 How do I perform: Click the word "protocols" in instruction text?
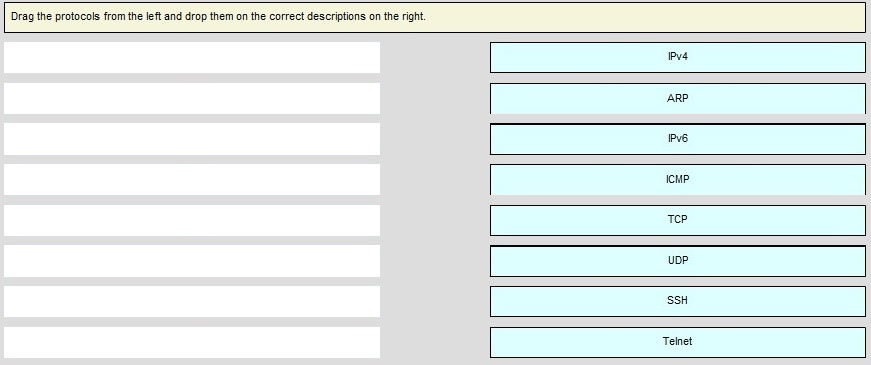[78, 17]
